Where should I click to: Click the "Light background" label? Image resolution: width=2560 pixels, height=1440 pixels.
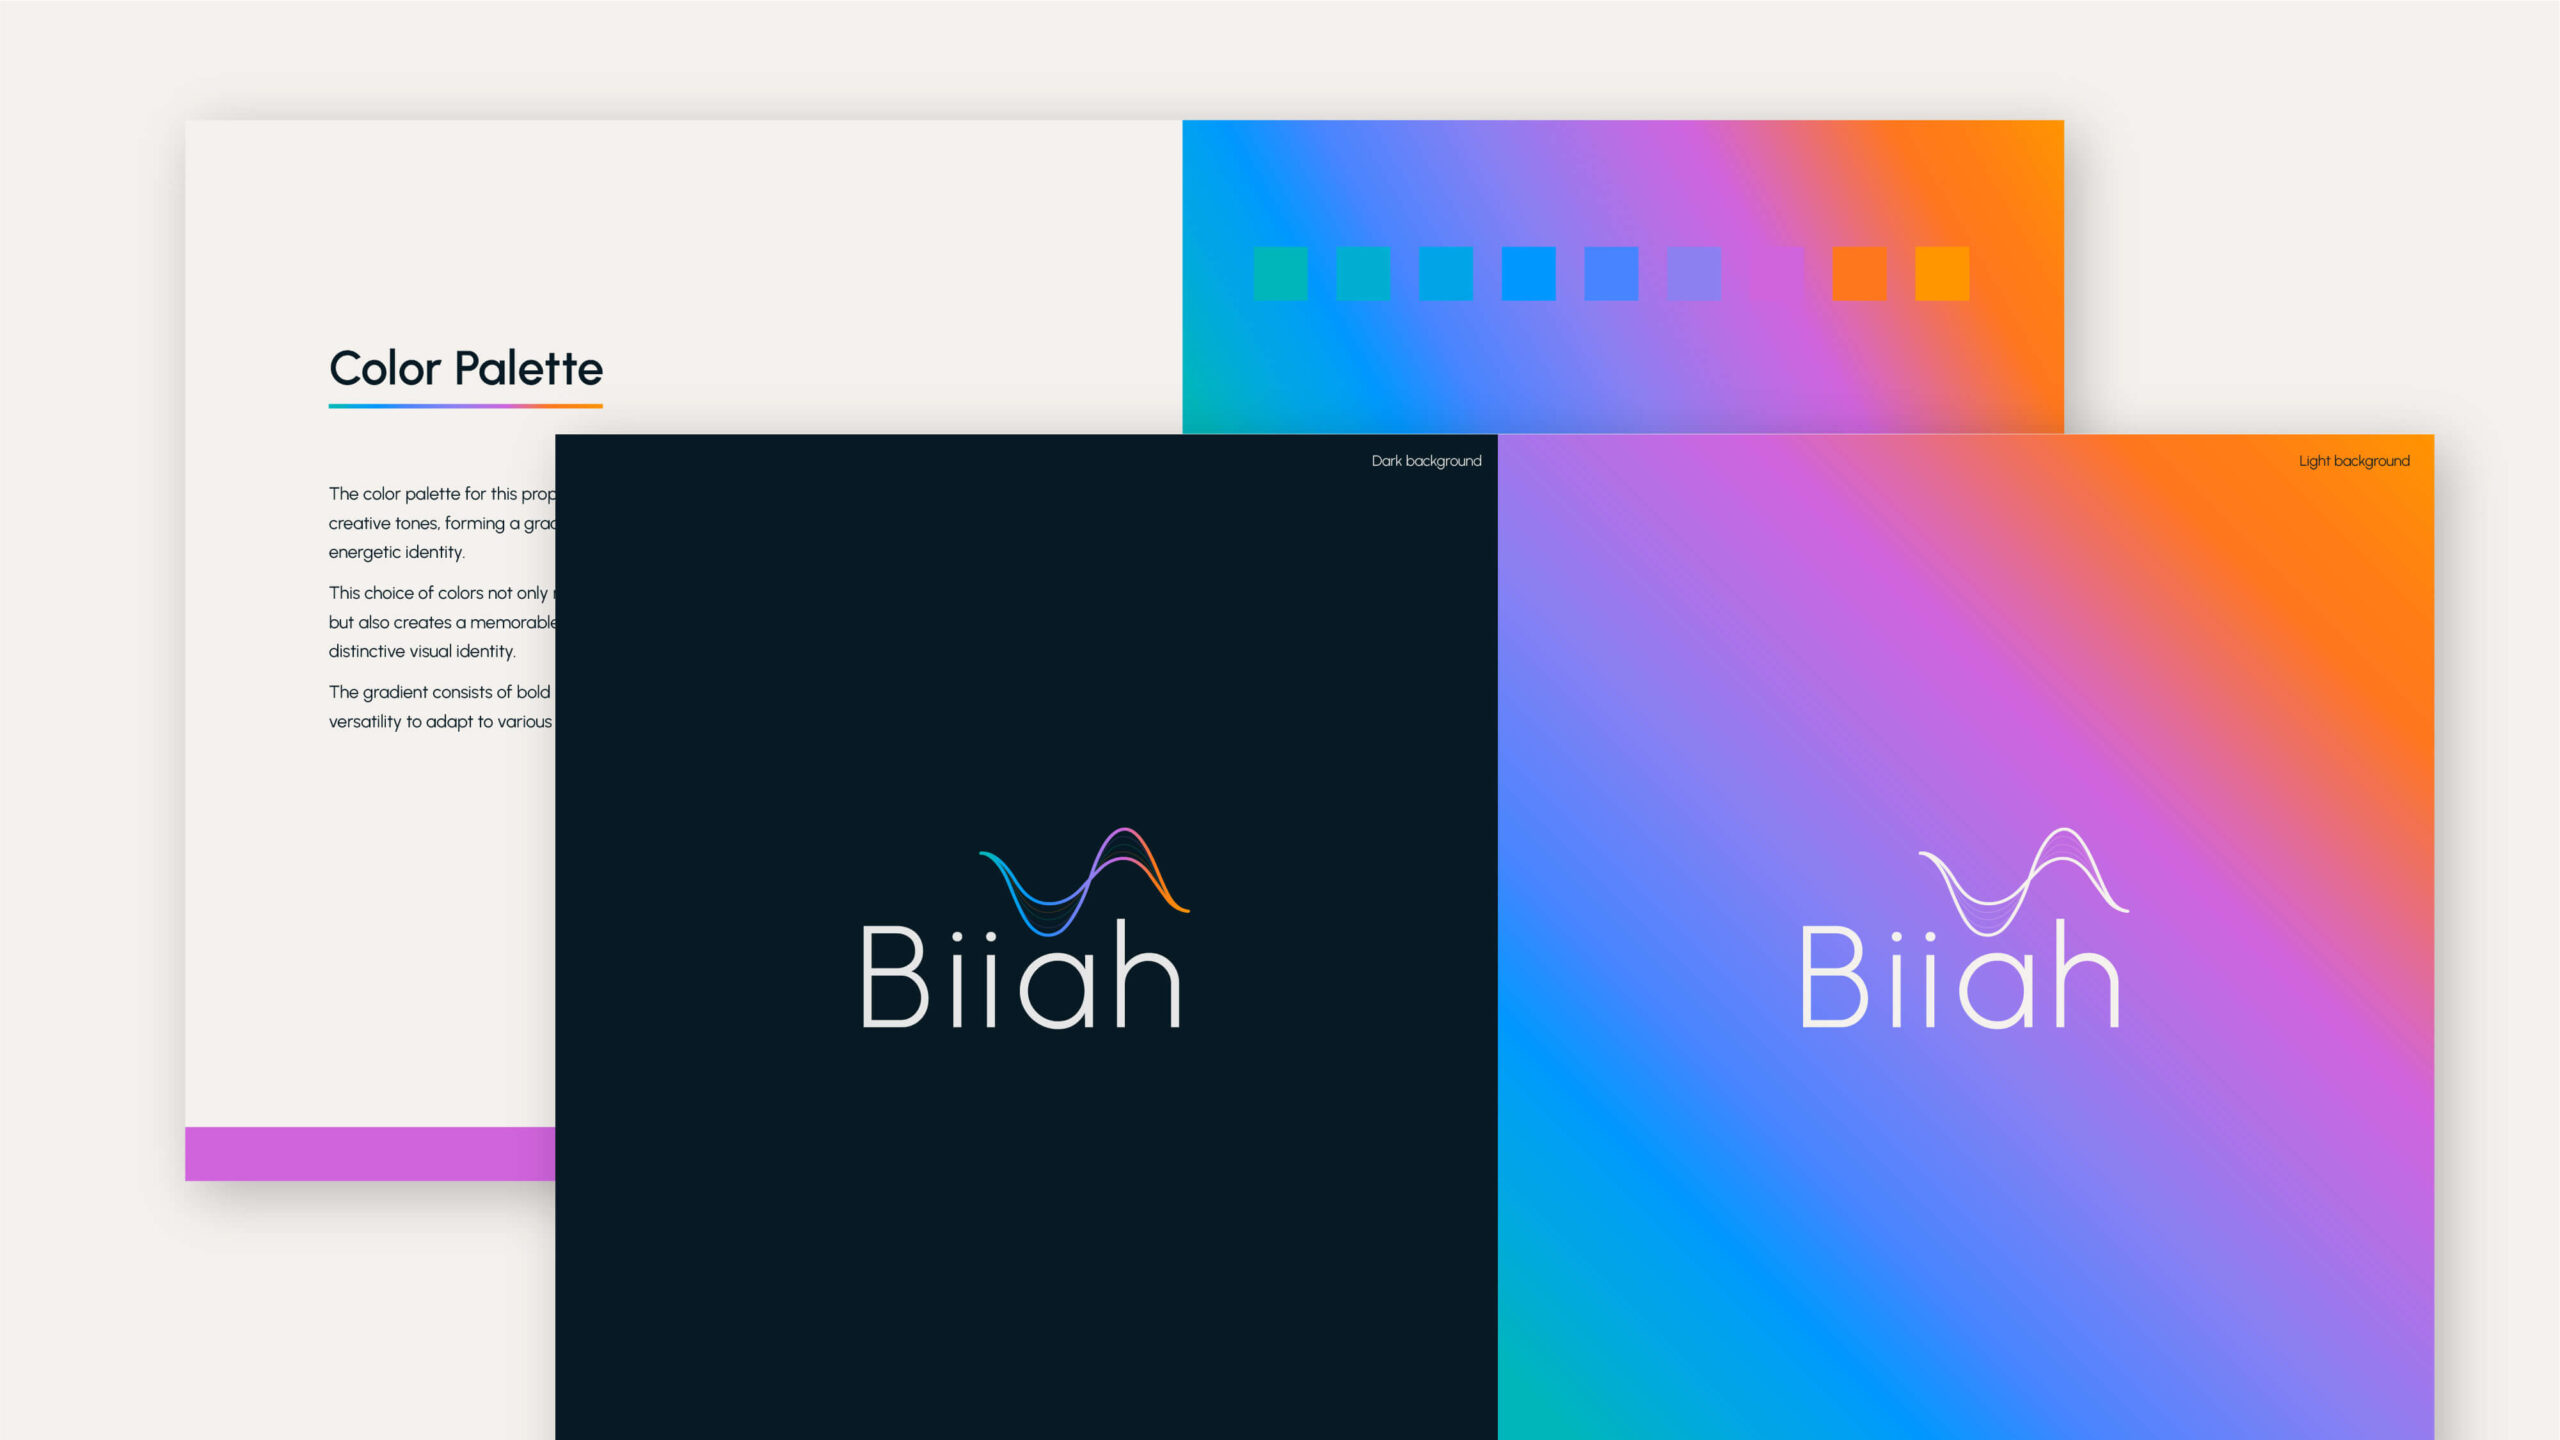[x=2354, y=461]
